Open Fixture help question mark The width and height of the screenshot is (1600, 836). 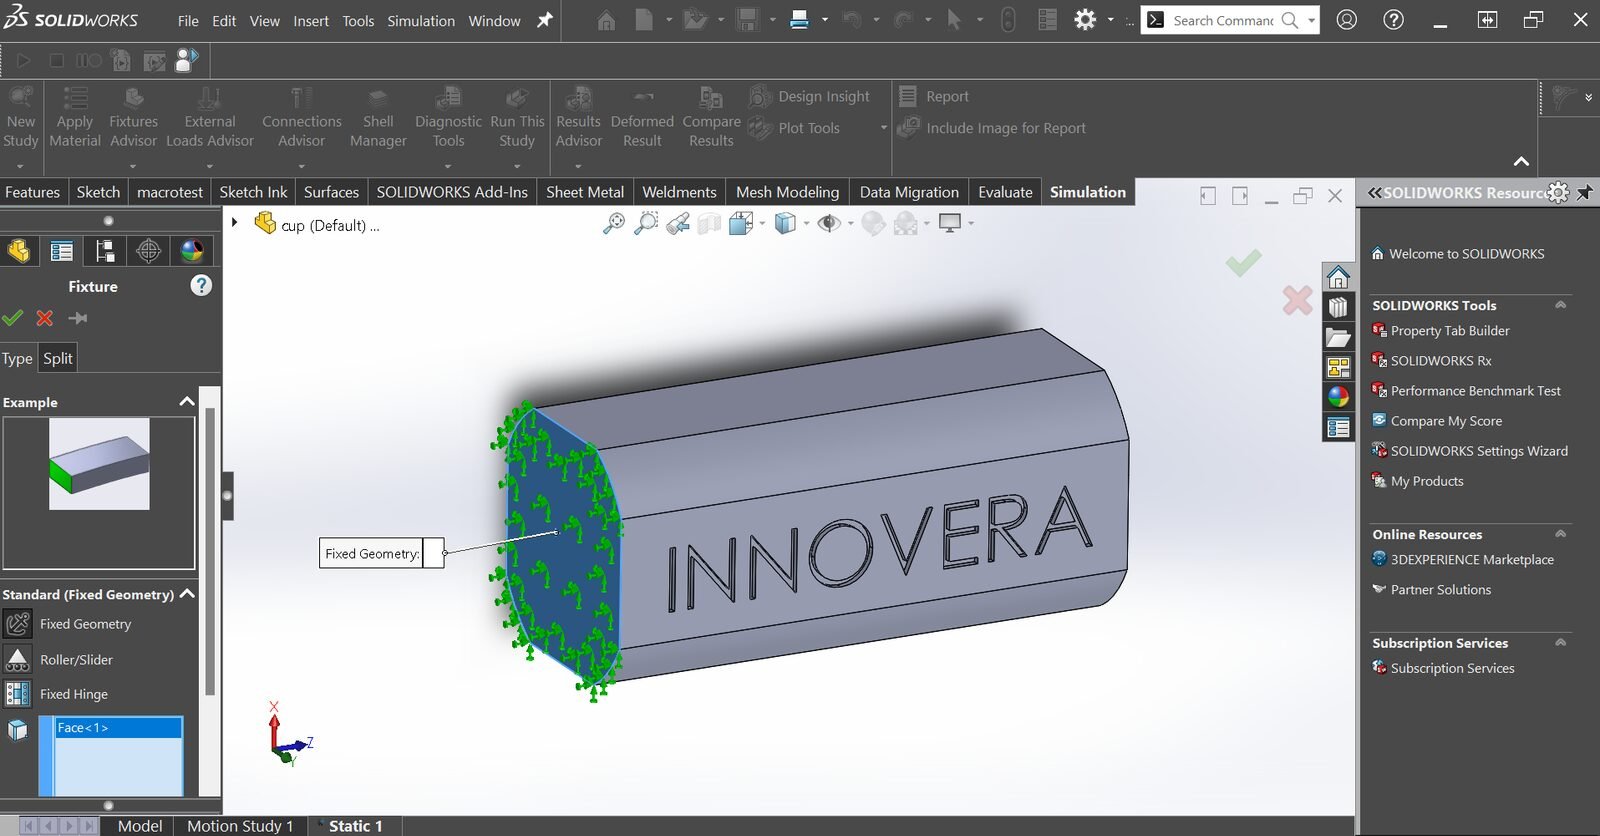(x=201, y=286)
